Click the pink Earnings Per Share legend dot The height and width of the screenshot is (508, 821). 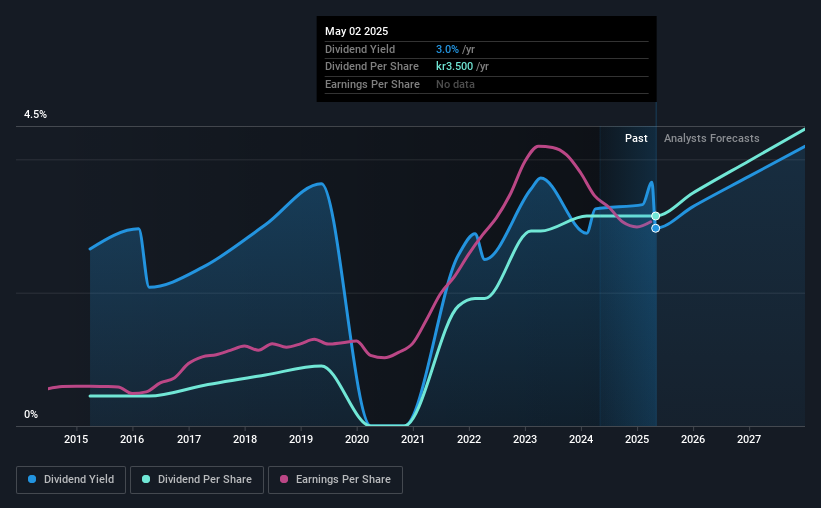(x=284, y=479)
